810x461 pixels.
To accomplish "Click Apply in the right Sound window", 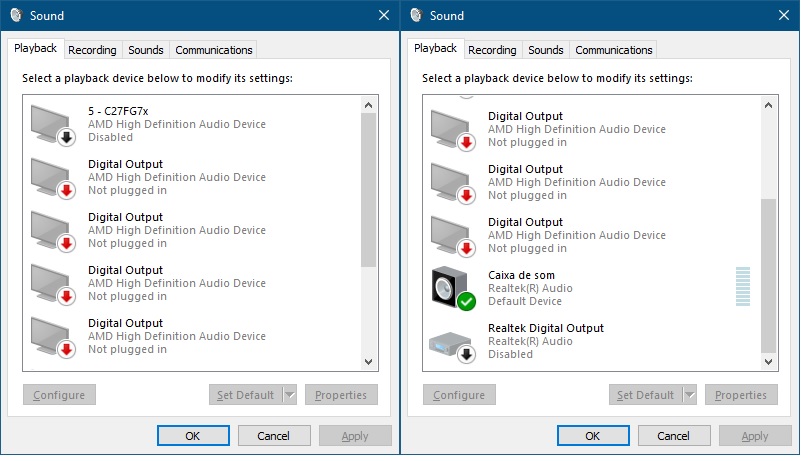I will [755, 436].
